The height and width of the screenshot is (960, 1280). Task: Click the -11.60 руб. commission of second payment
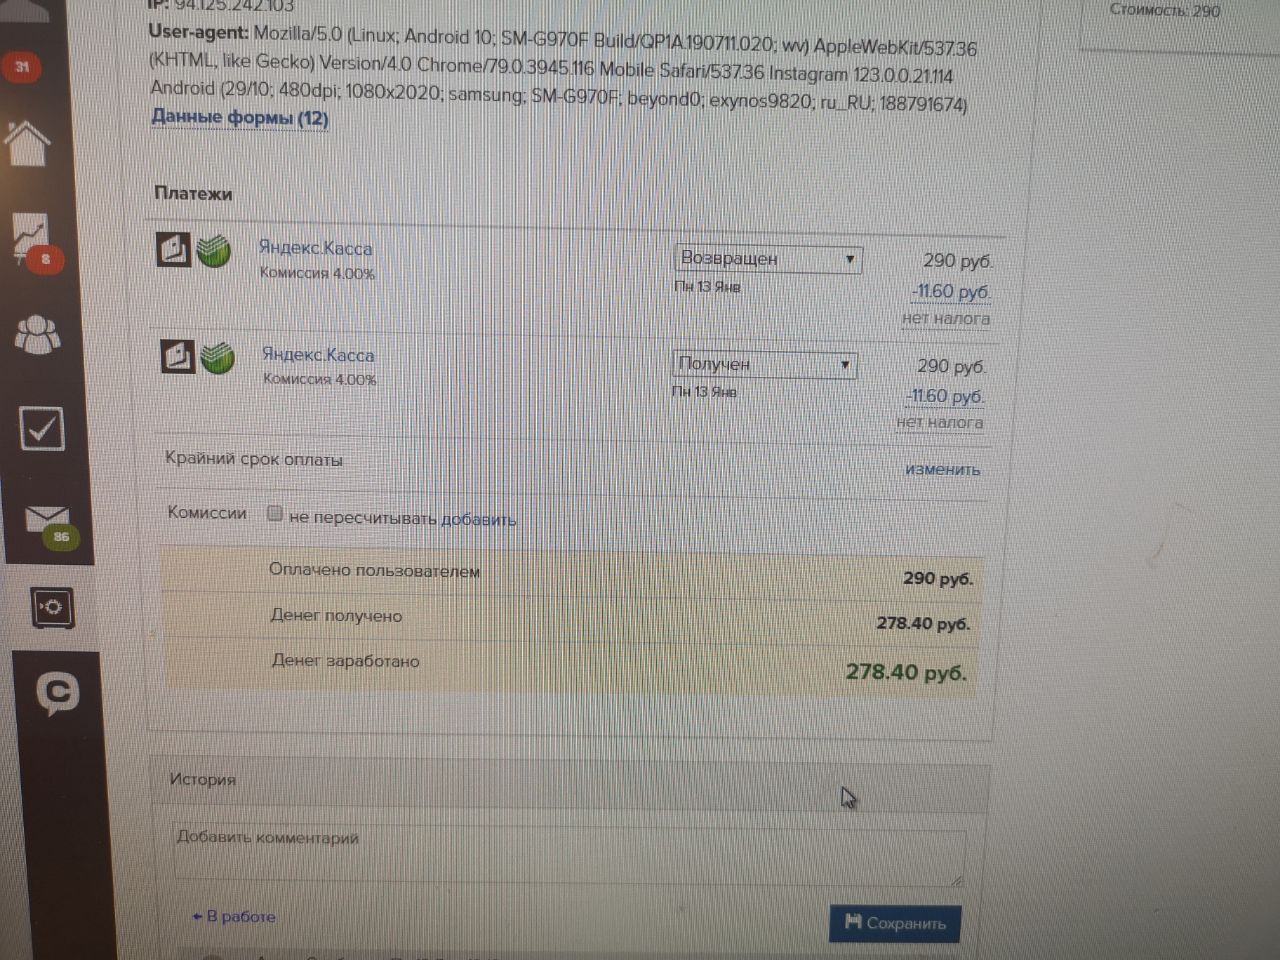[x=945, y=396]
